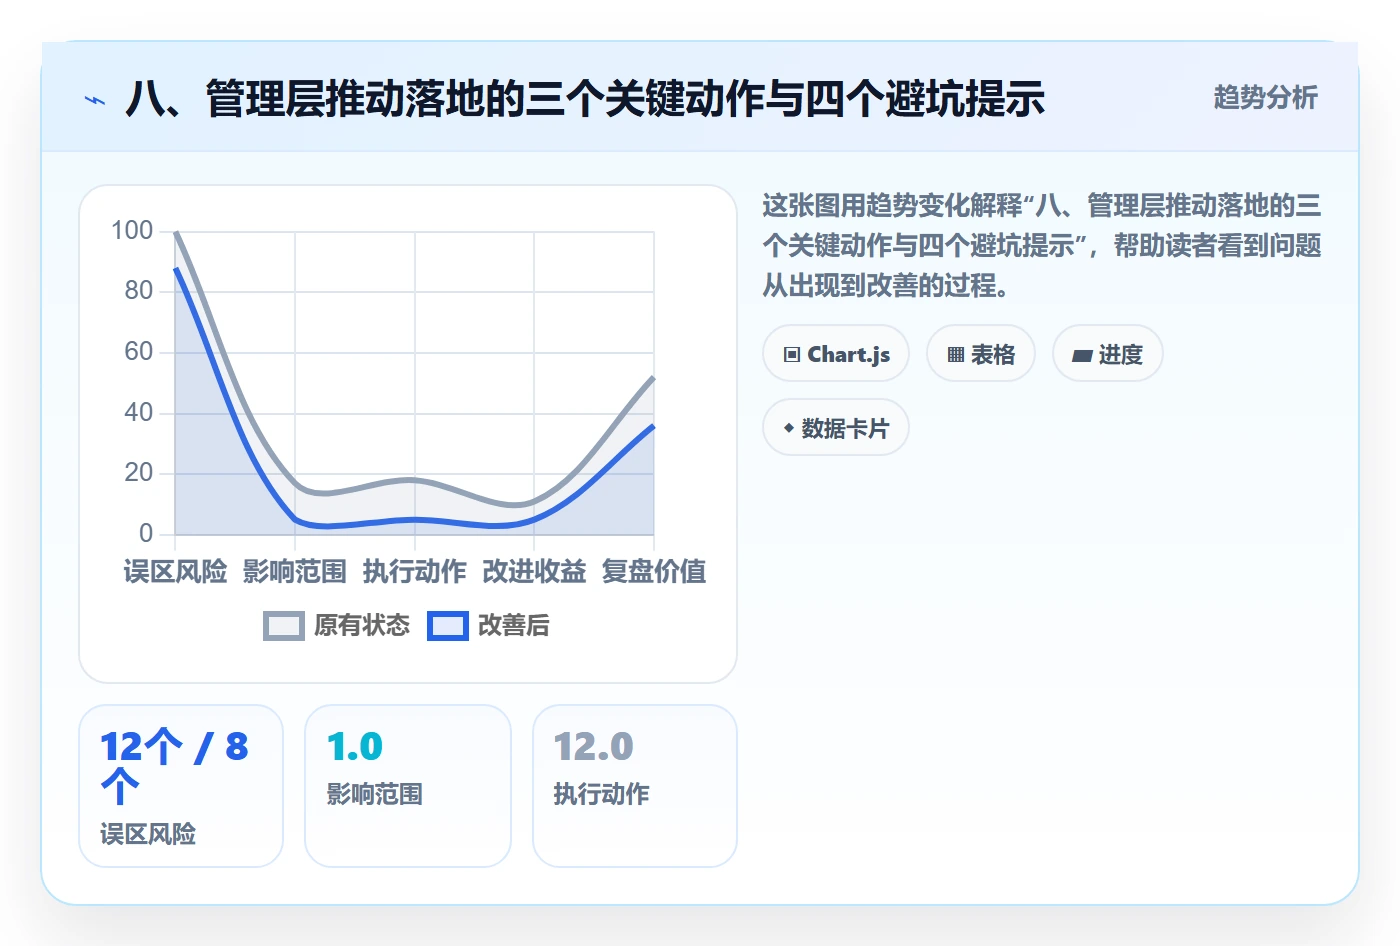Click the 复盘价值 x-axis label
This screenshot has width=1400, height=946.
654,571
